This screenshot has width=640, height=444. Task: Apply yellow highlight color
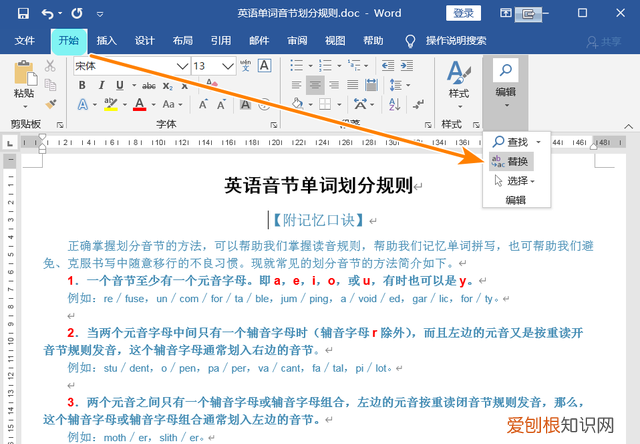click(x=111, y=104)
